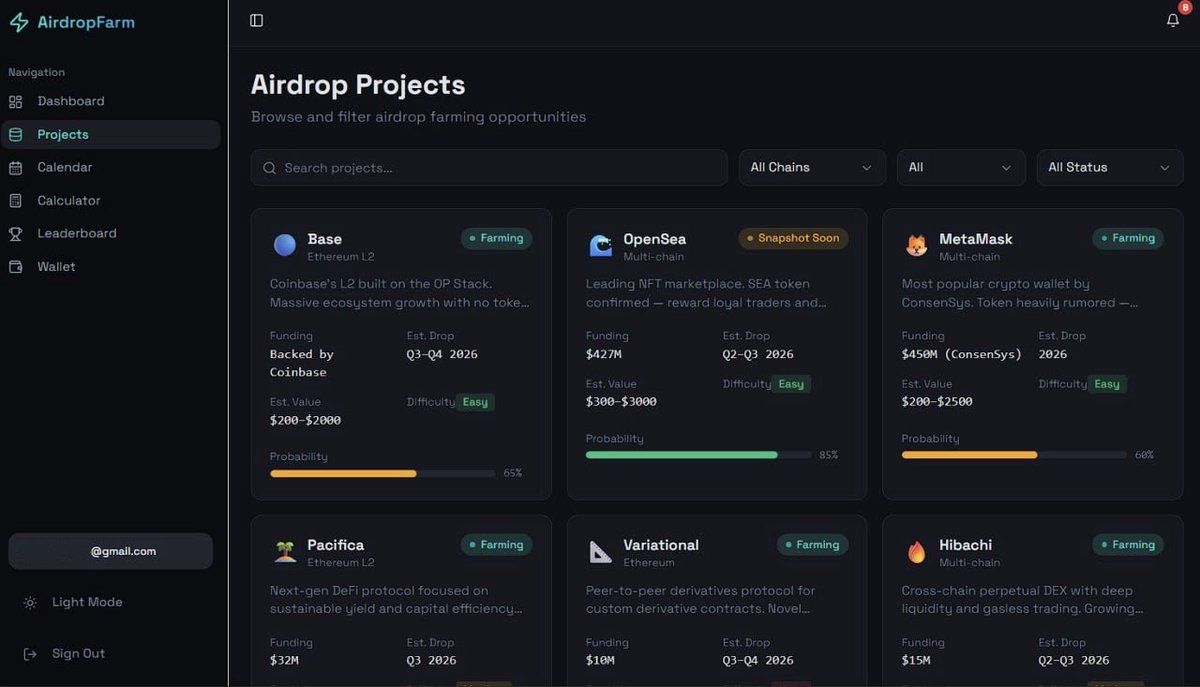The width and height of the screenshot is (1200, 687).
Task: Click Pacifica card Farming badge
Action: (x=497, y=545)
